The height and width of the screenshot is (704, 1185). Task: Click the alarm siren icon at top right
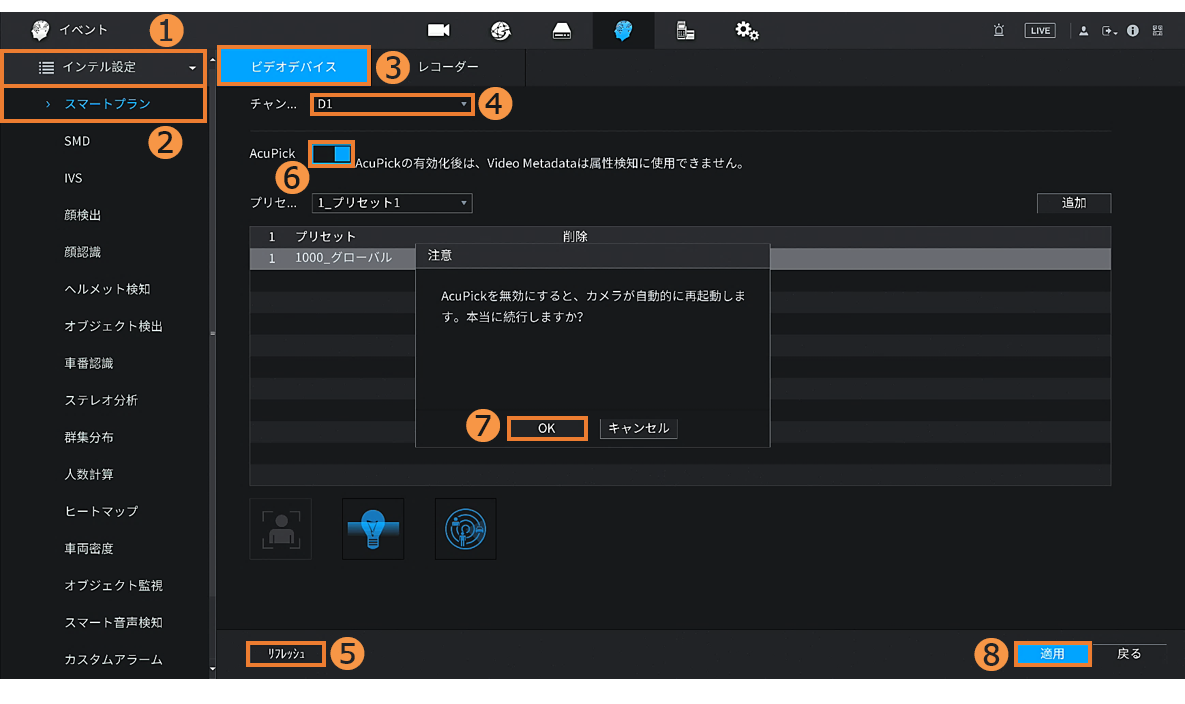tap(998, 31)
